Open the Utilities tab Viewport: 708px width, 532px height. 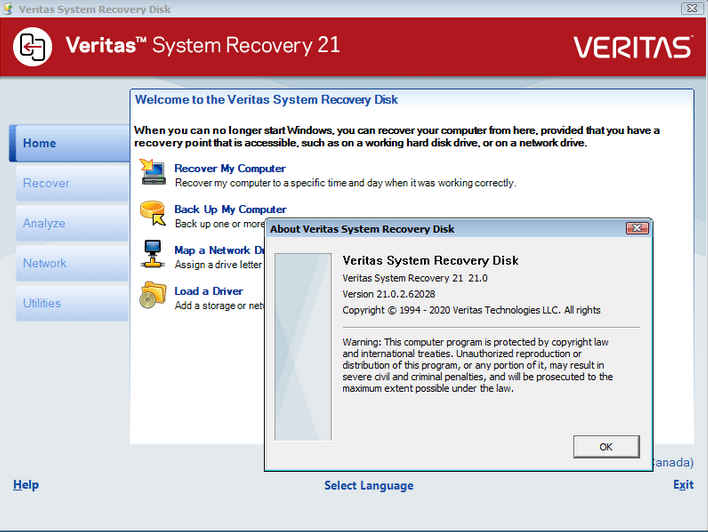click(72, 303)
